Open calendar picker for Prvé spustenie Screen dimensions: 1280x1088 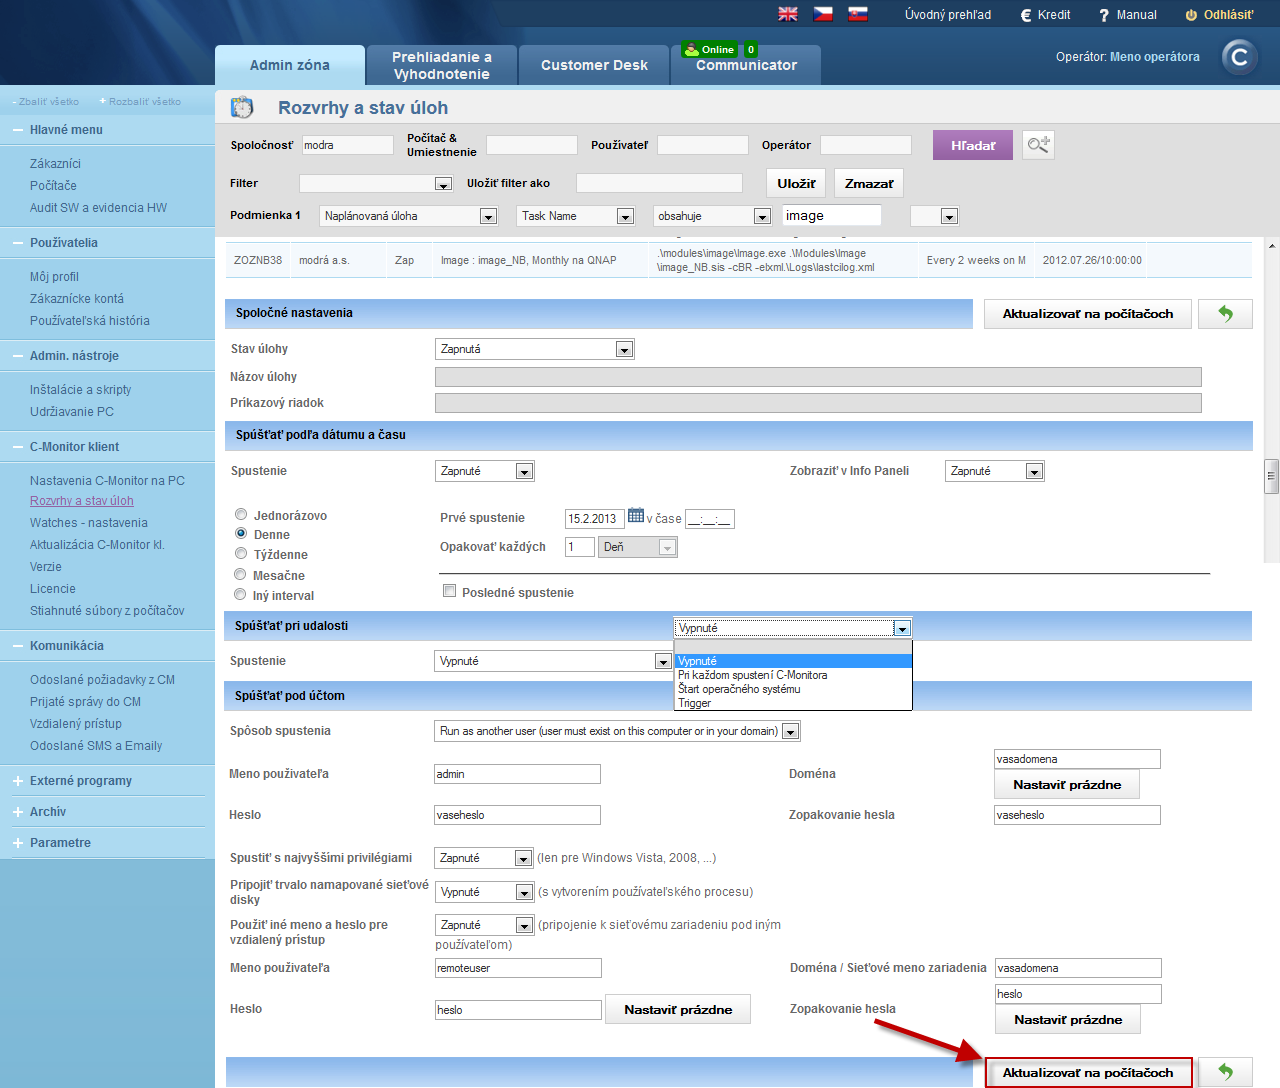tap(636, 516)
